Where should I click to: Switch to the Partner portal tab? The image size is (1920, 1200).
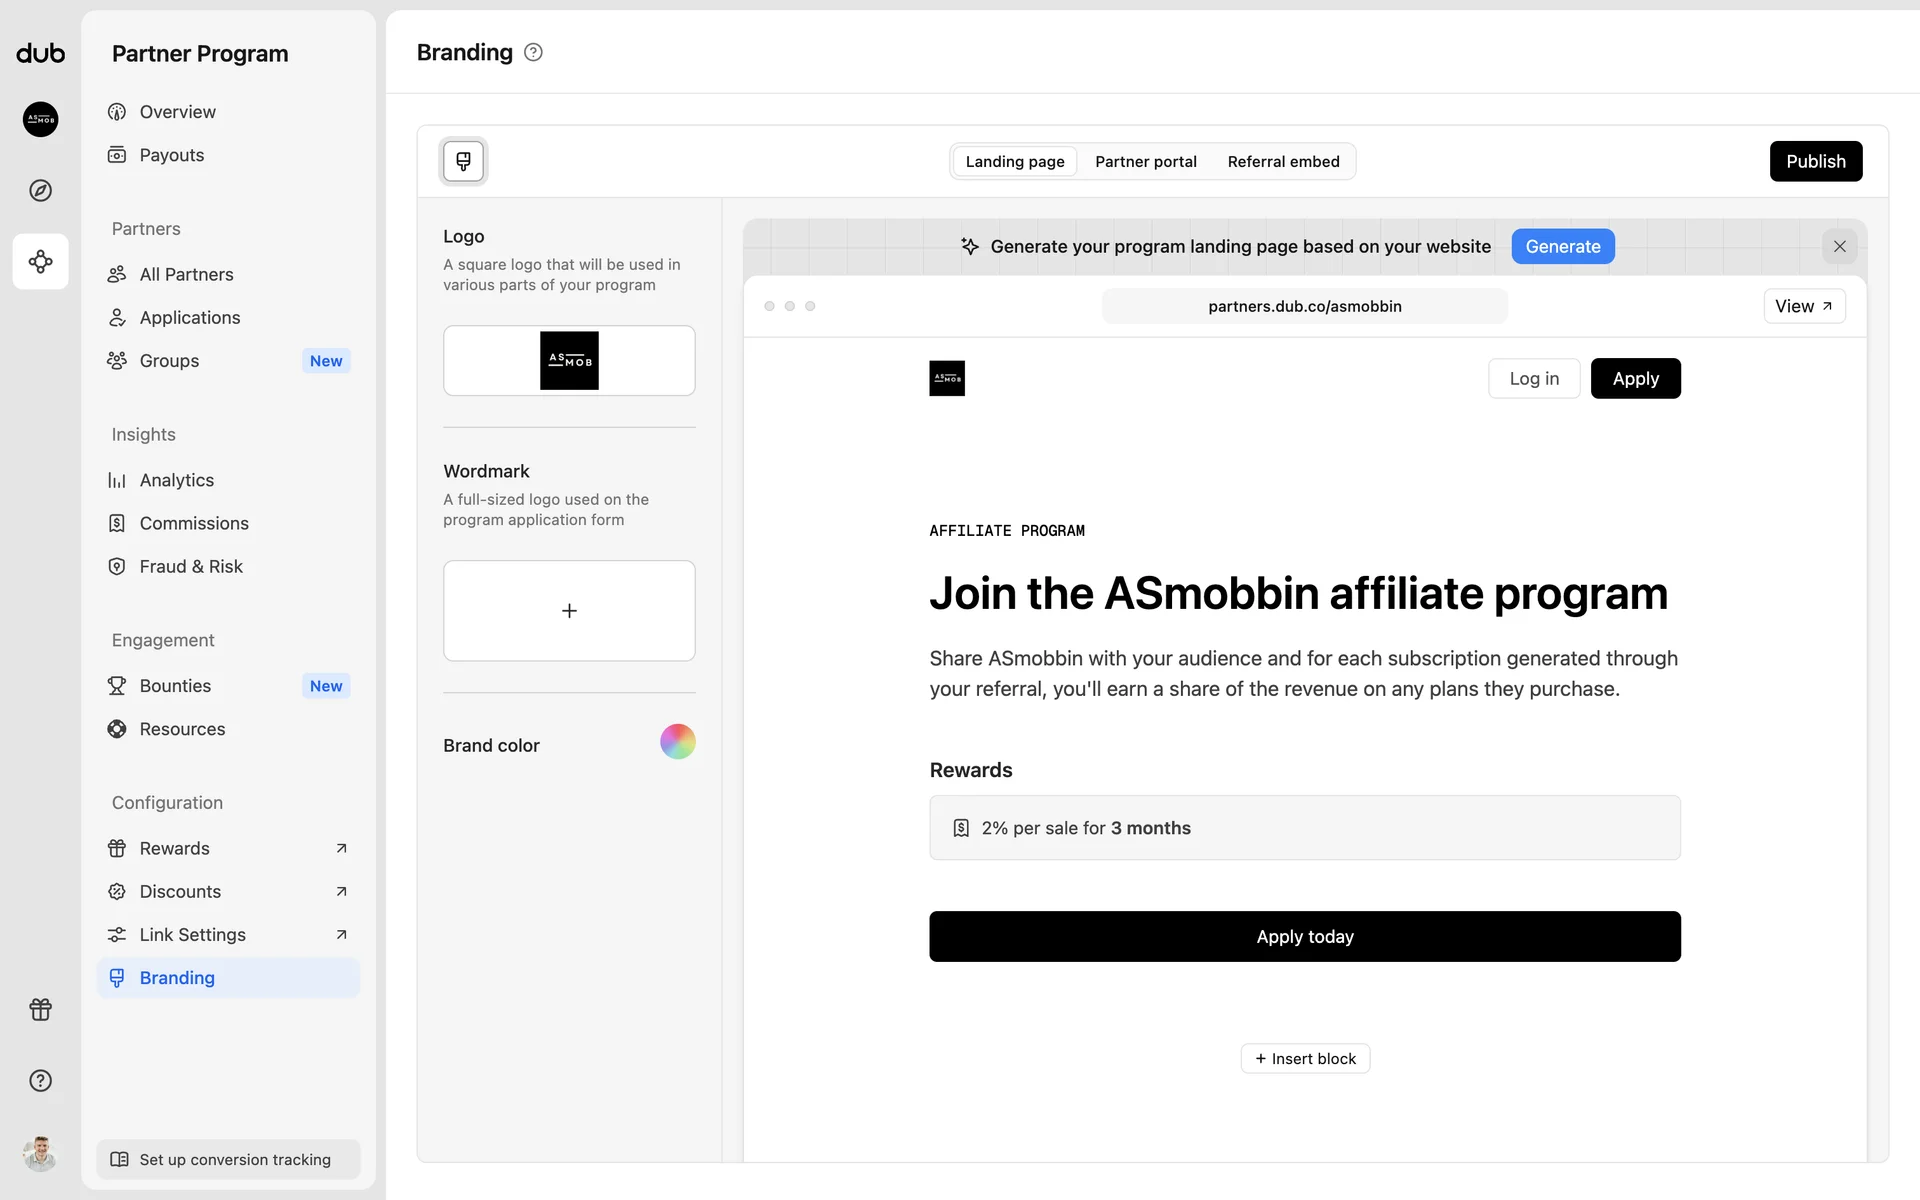(1145, 161)
